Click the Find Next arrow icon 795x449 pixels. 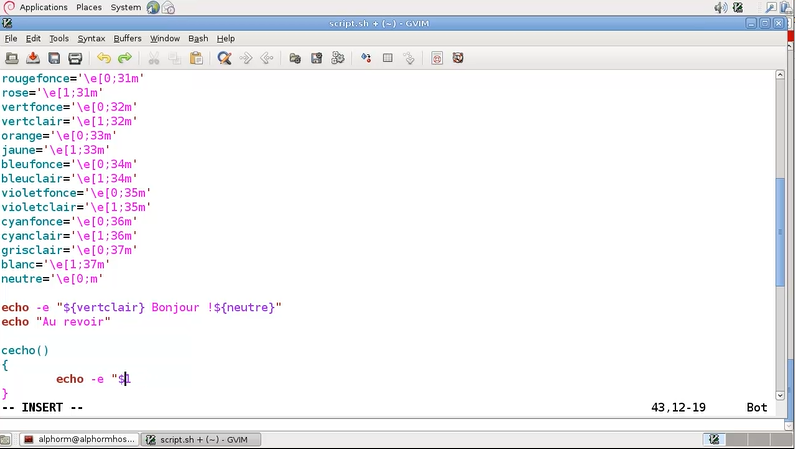(x=246, y=59)
